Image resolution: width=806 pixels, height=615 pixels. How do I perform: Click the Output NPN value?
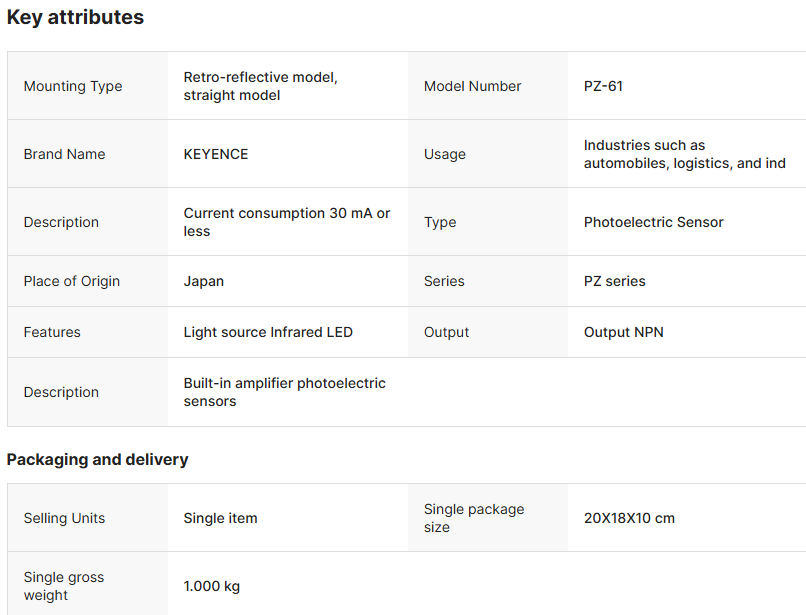click(623, 332)
